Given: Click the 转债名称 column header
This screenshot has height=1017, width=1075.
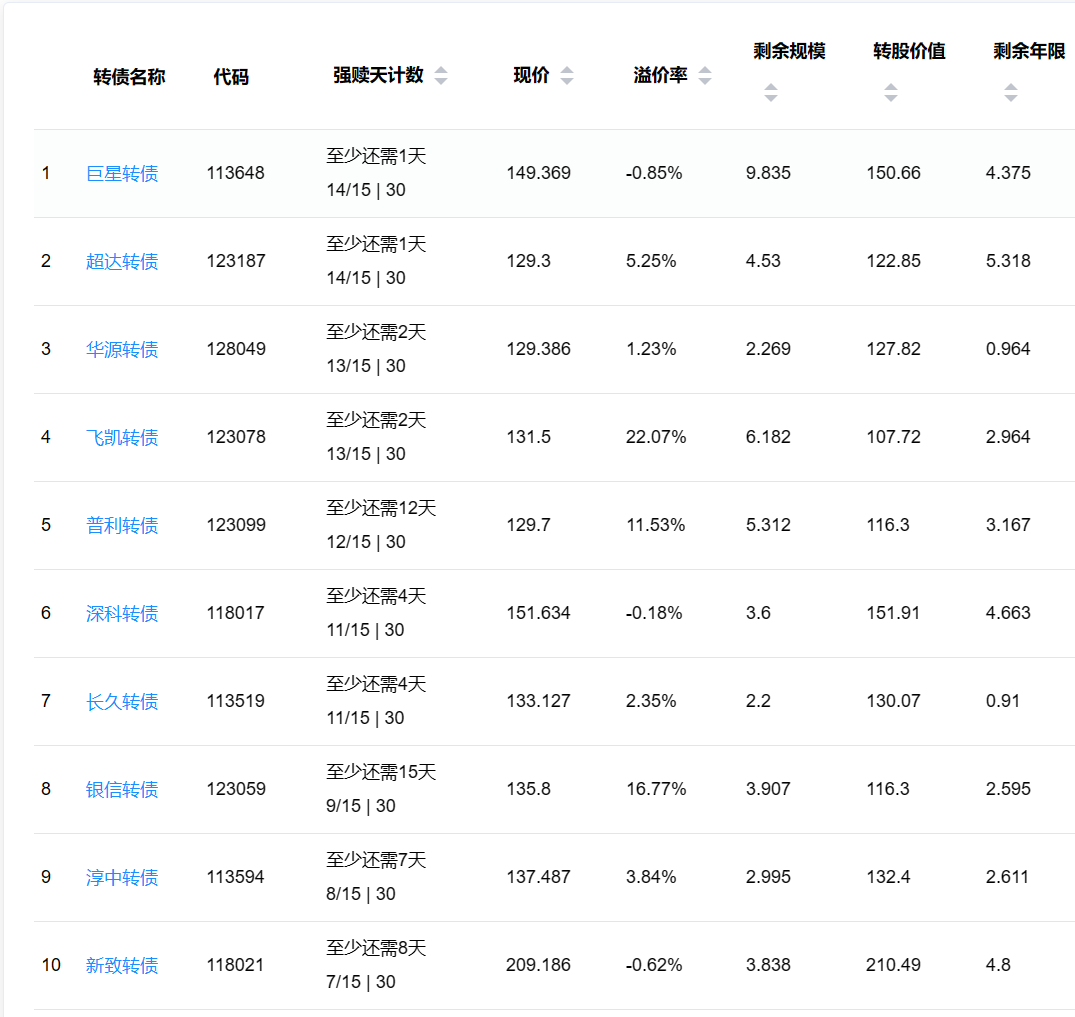Looking at the screenshot, I should 129,77.
